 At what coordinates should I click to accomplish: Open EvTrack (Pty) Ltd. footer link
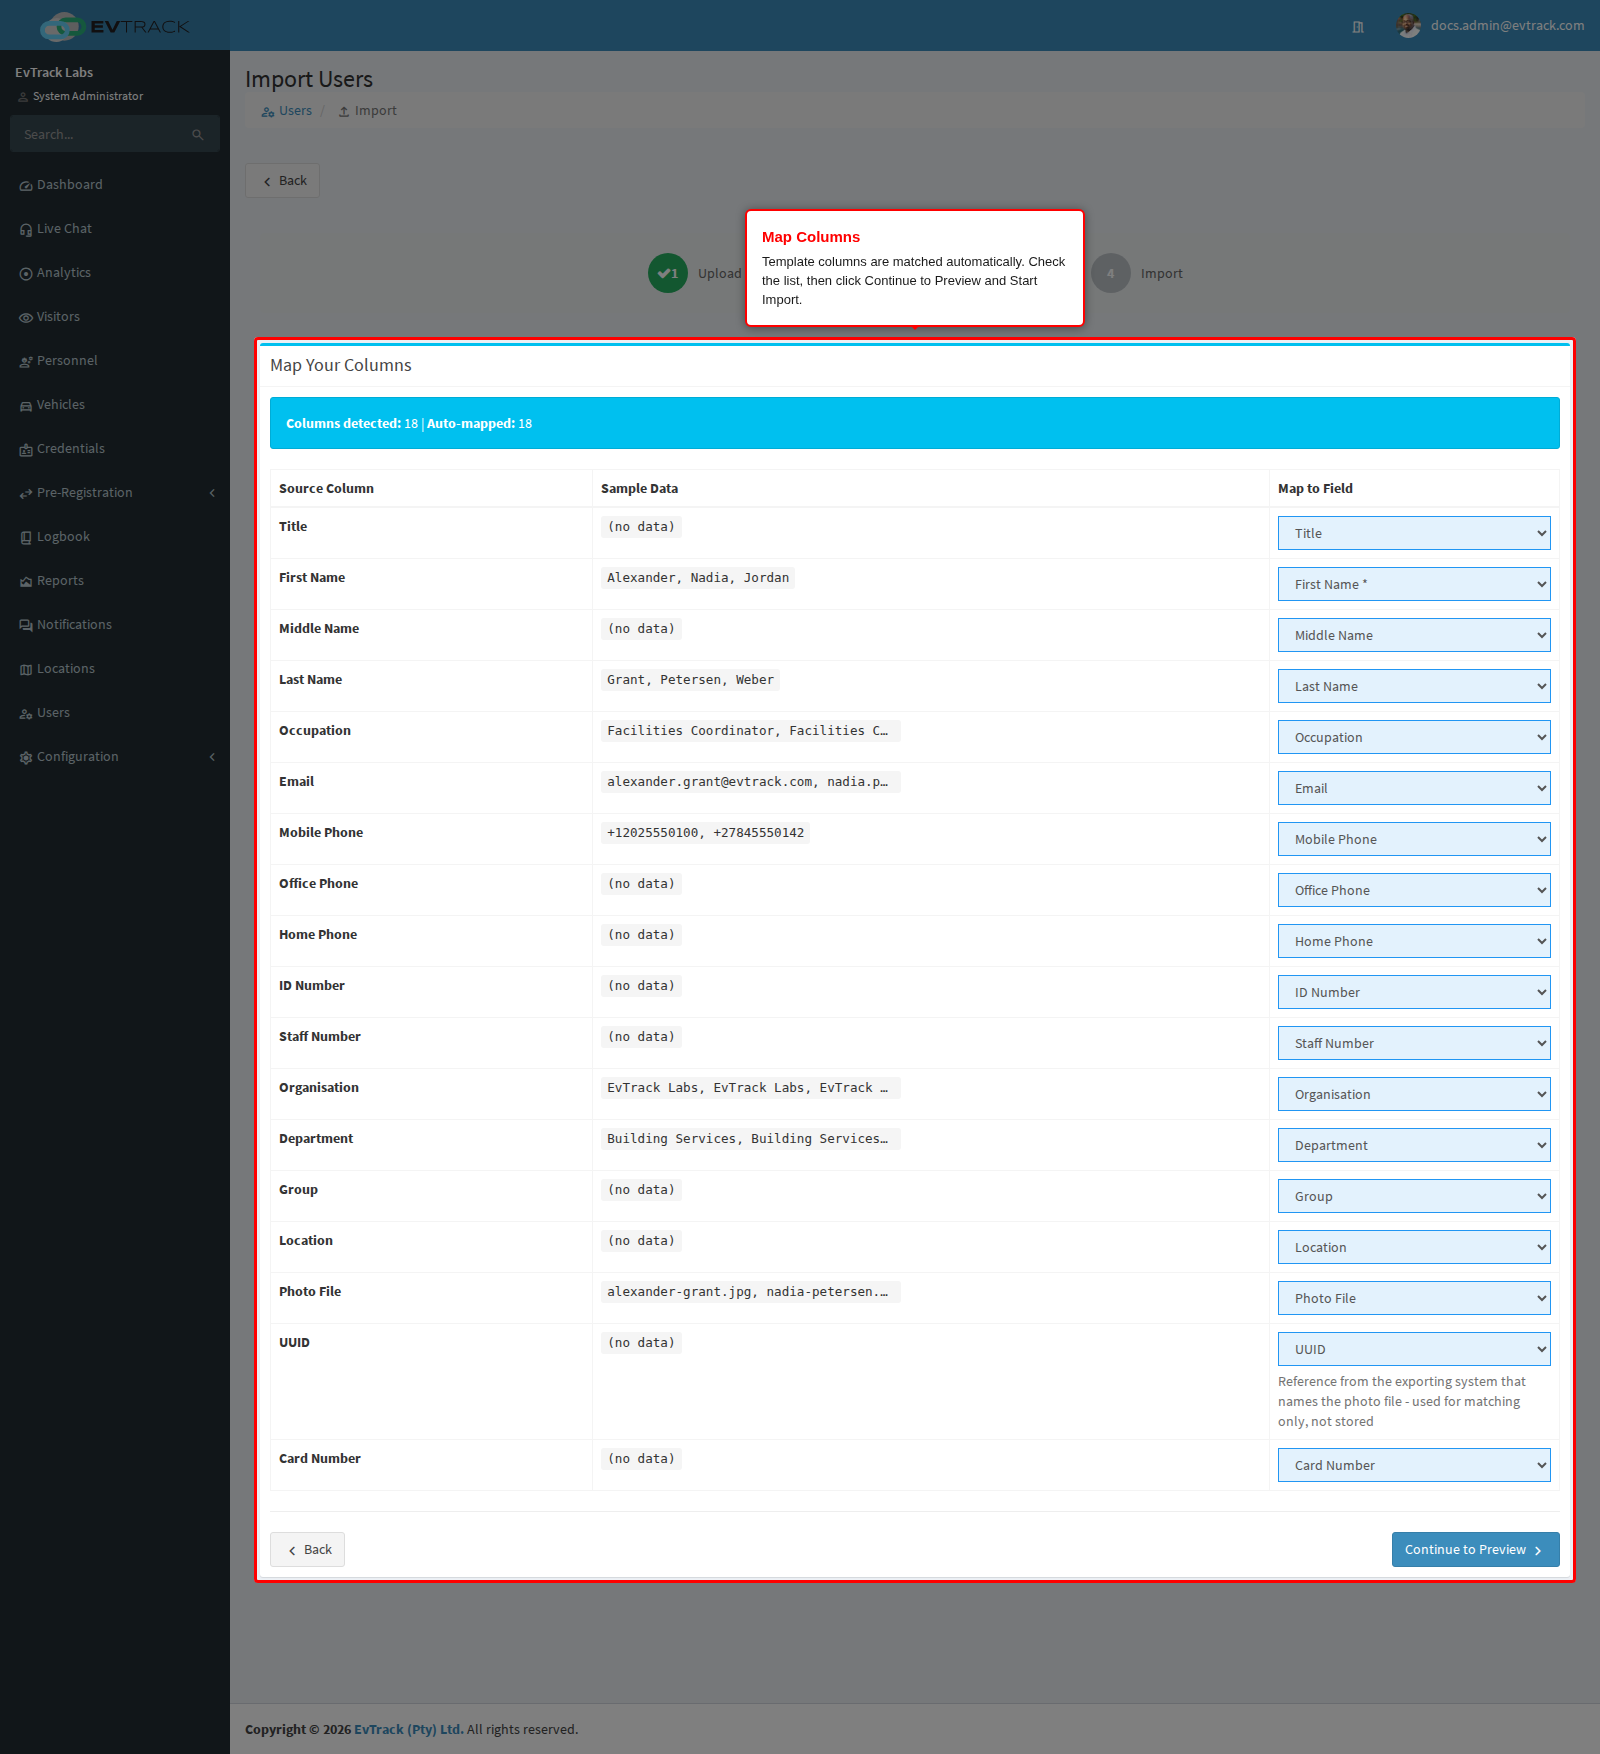409,1729
